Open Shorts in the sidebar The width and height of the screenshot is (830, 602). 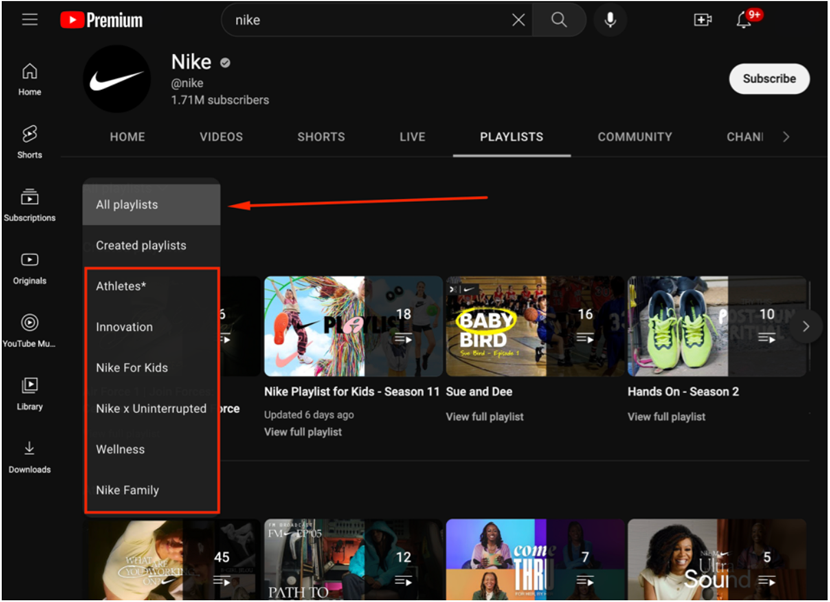[30, 142]
